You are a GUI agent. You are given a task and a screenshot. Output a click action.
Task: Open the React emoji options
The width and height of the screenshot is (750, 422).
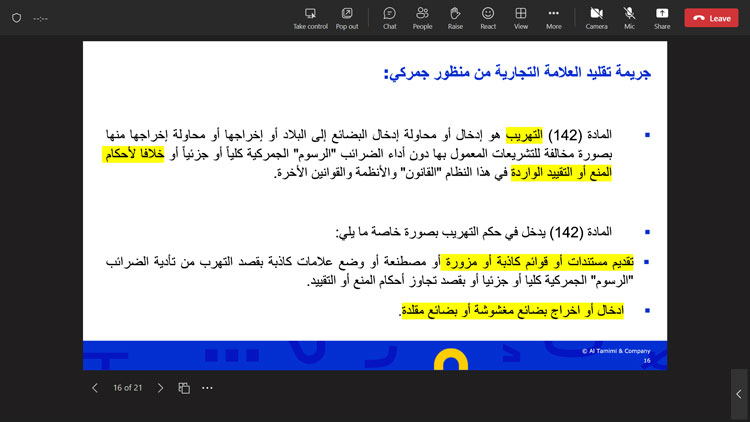coord(488,17)
